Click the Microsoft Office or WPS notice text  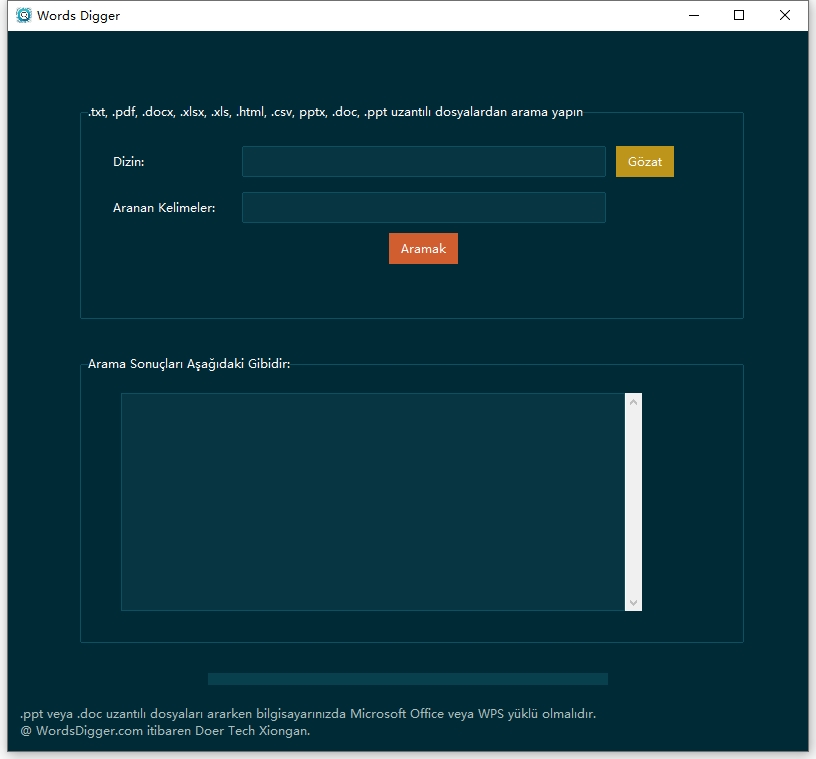pos(308,714)
